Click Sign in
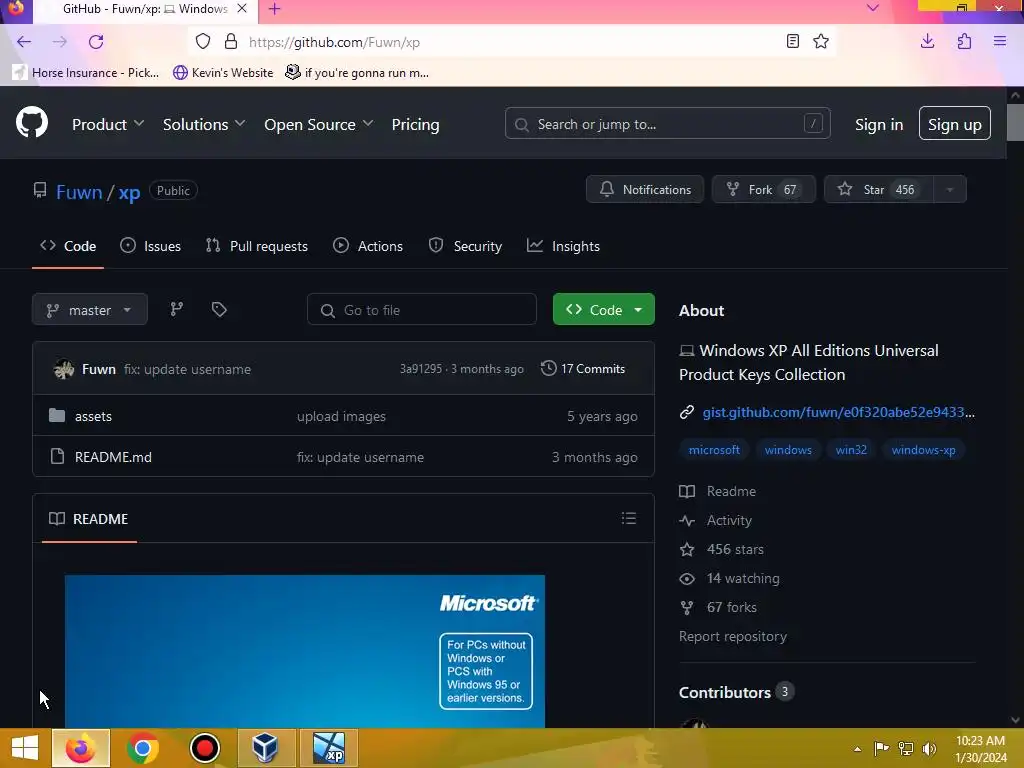 879,124
